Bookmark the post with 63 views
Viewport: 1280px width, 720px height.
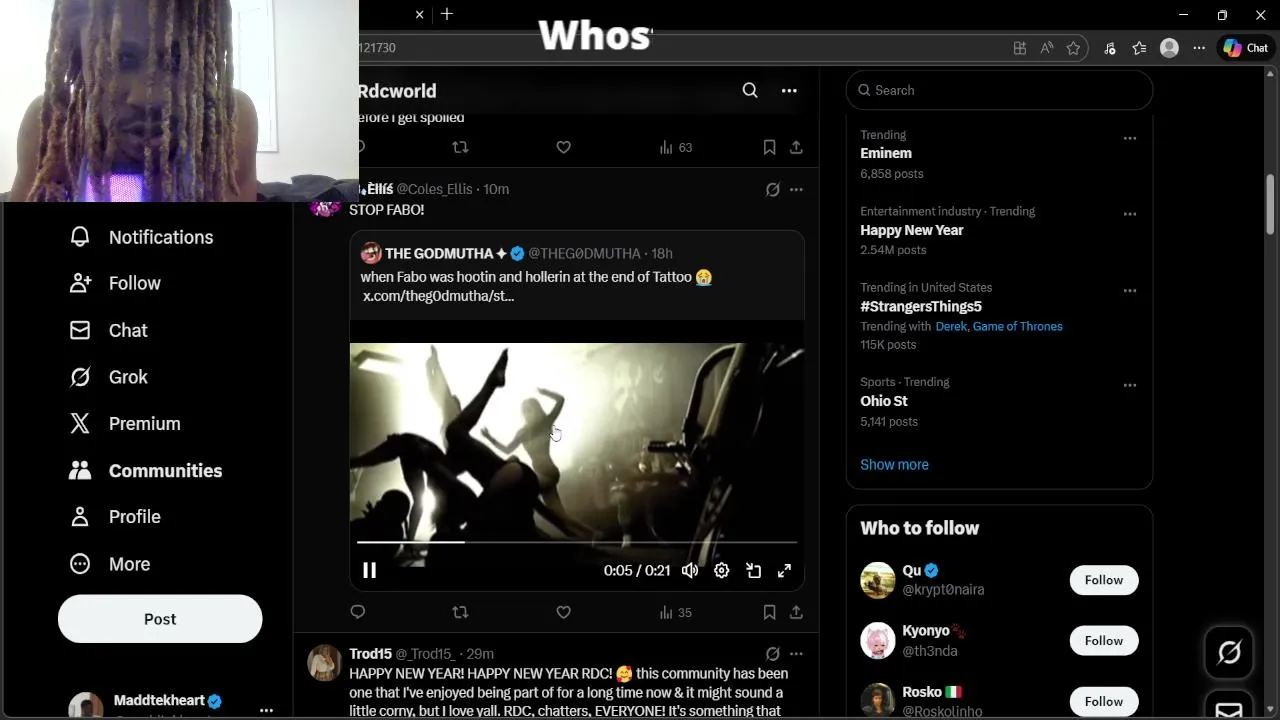click(769, 147)
